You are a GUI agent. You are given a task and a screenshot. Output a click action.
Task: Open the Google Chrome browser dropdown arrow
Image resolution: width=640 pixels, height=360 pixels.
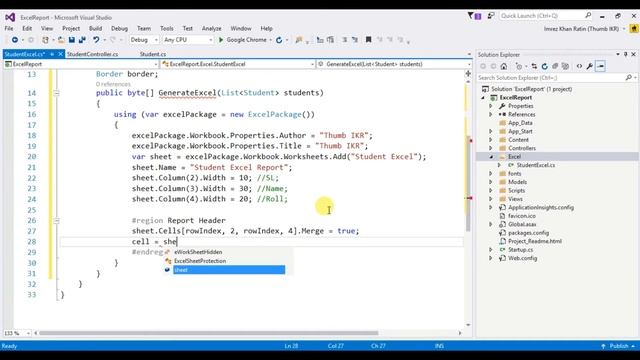[271, 40]
